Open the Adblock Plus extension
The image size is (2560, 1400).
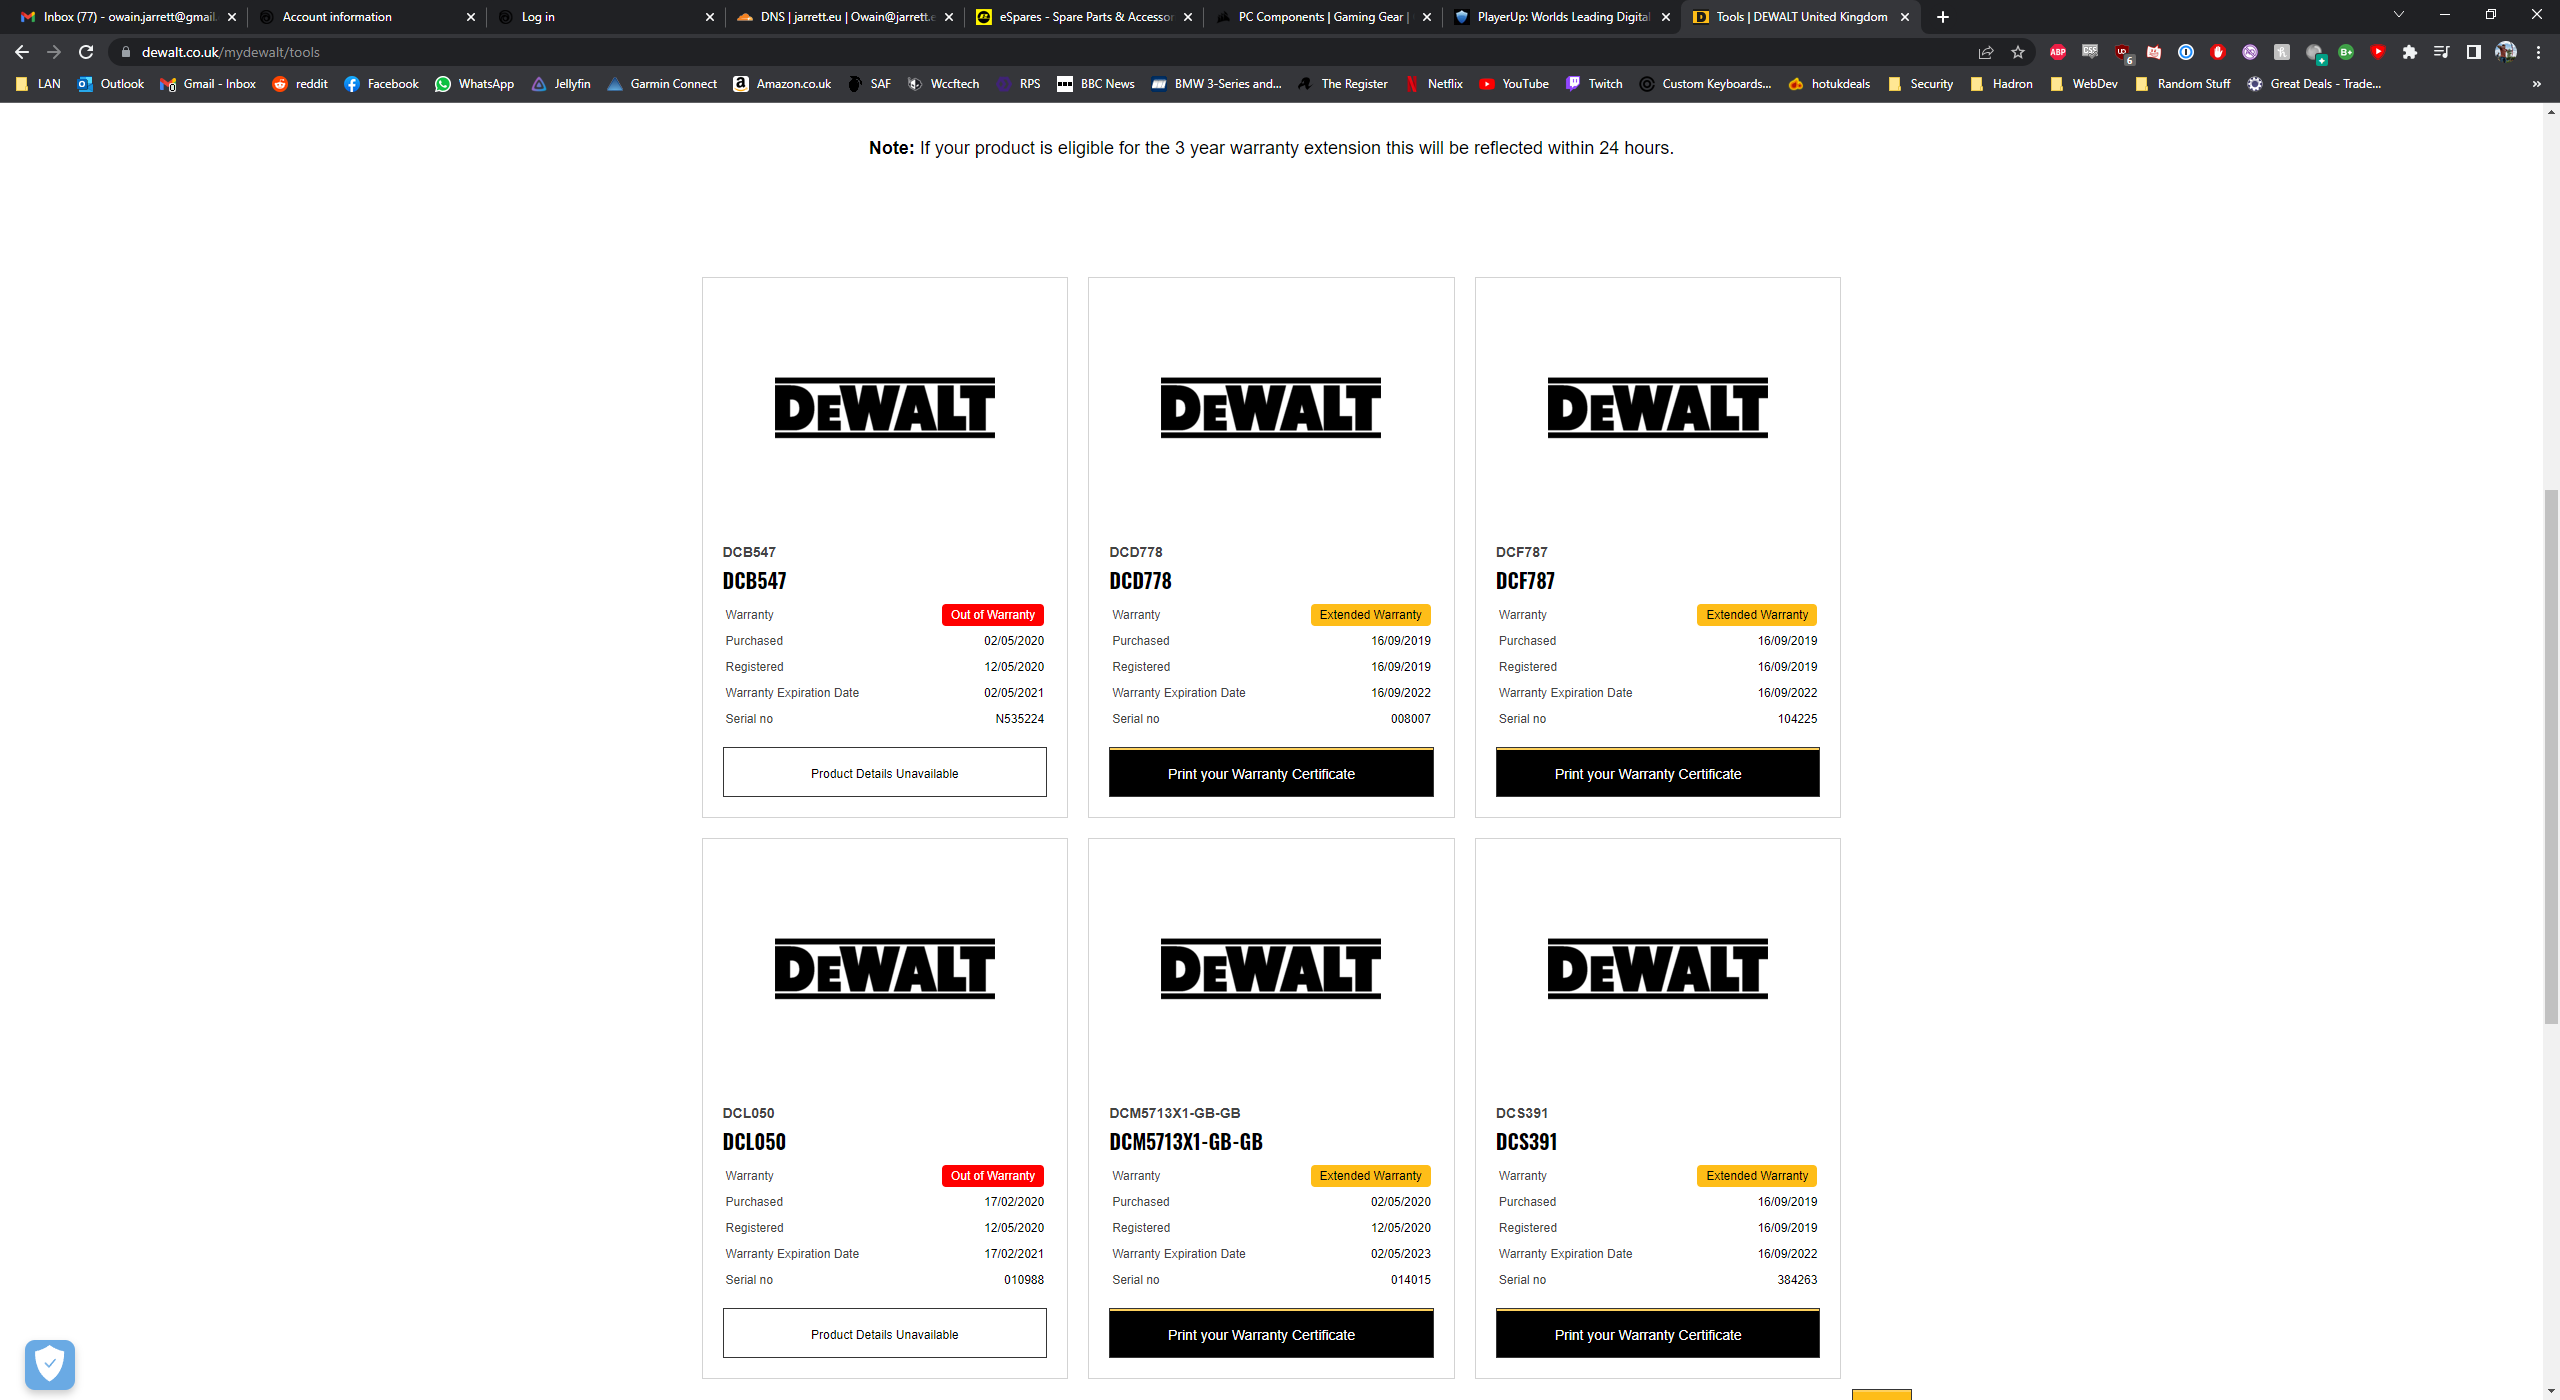tap(2058, 52)
